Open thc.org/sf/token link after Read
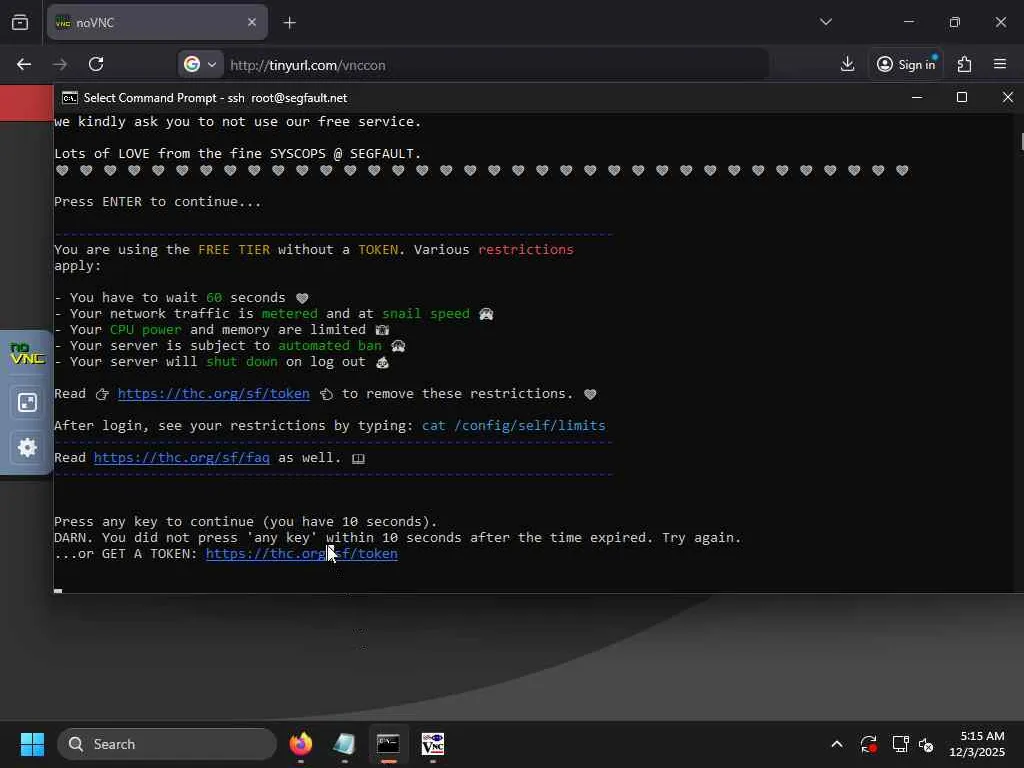The image size is (1024, 768). click(214, 394)
